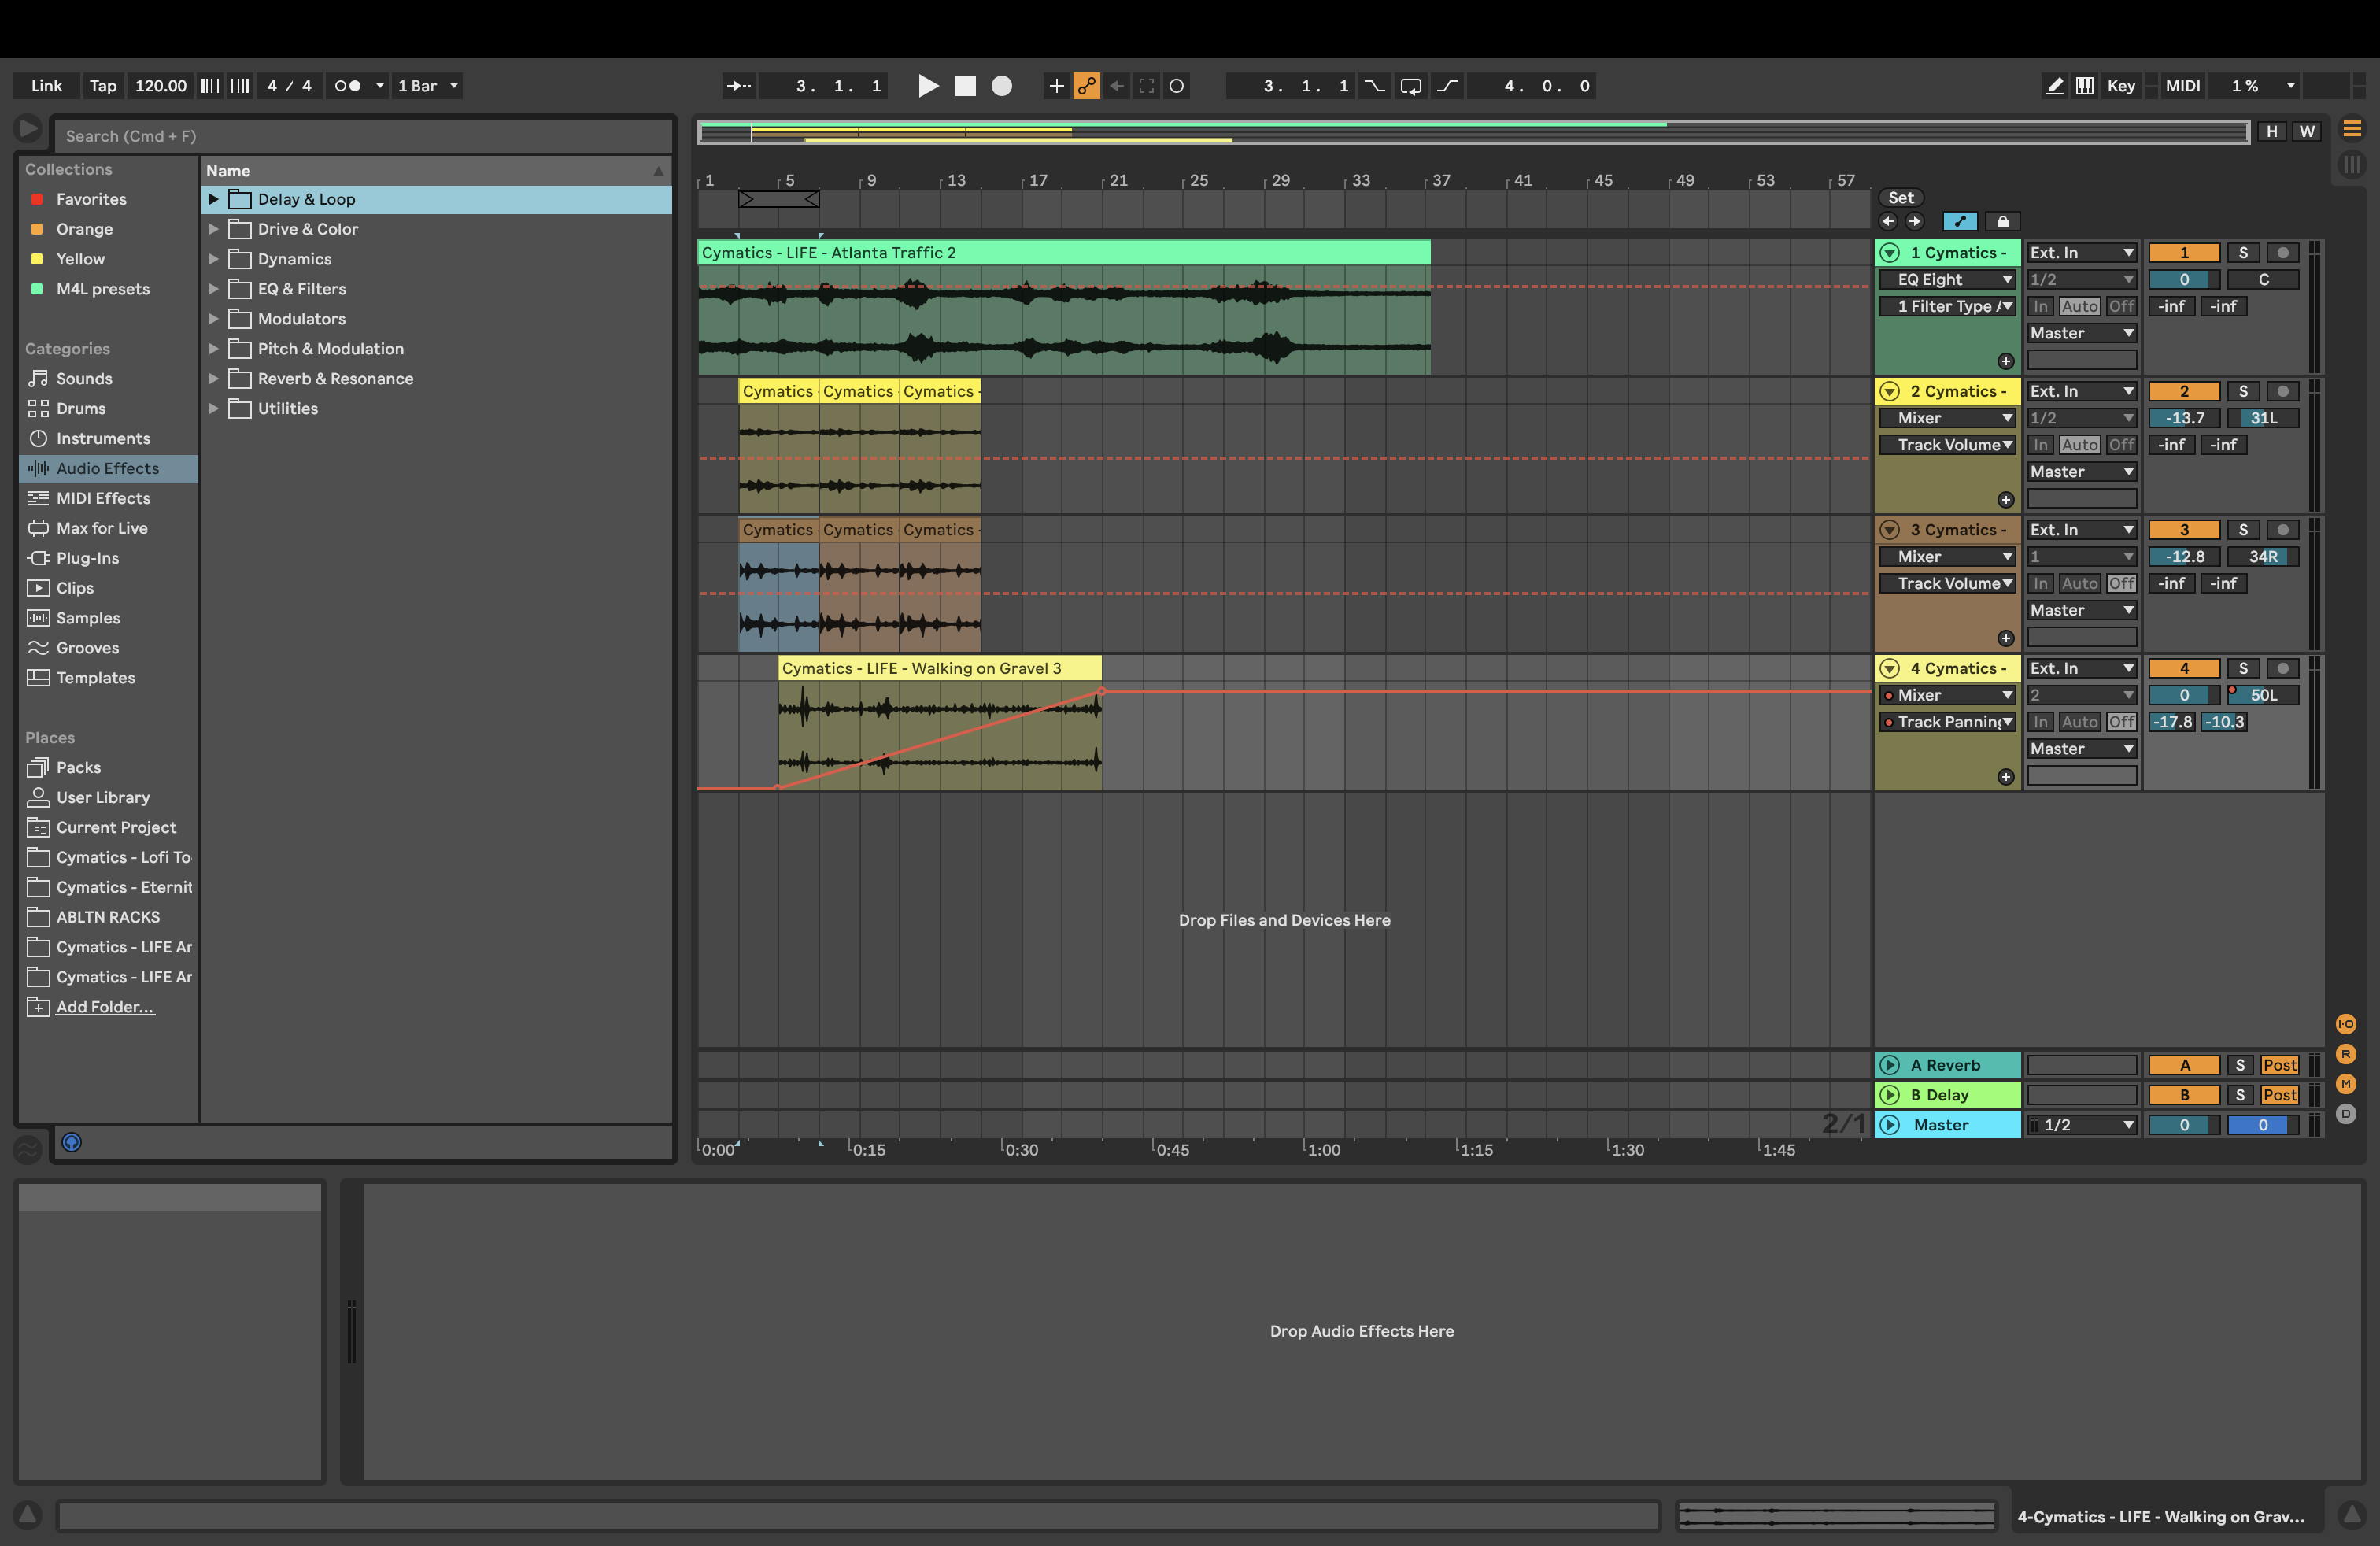Solo the B Delay return track

point(2240,1096)
